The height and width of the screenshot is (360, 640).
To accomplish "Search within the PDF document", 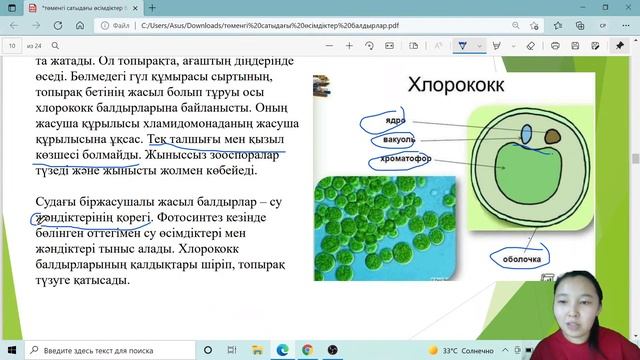I will [55, 46].
